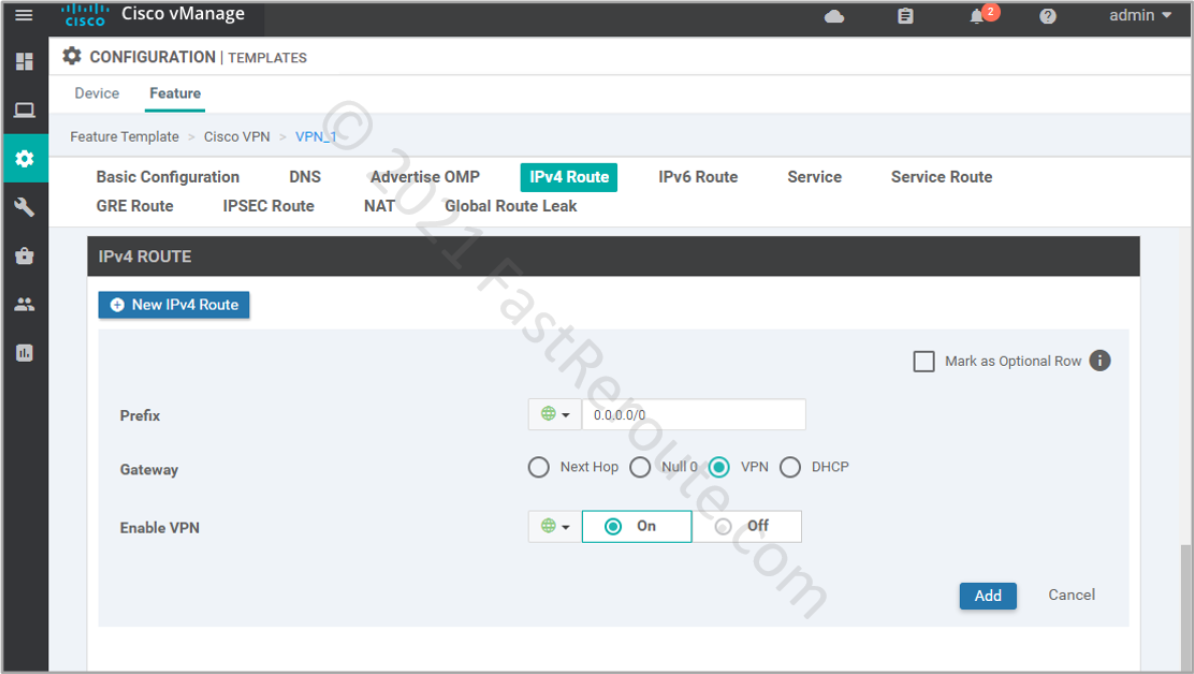1194x674 pixels.
Task: Click the Configuration header gear icon
Action: [x=72, y=56]
